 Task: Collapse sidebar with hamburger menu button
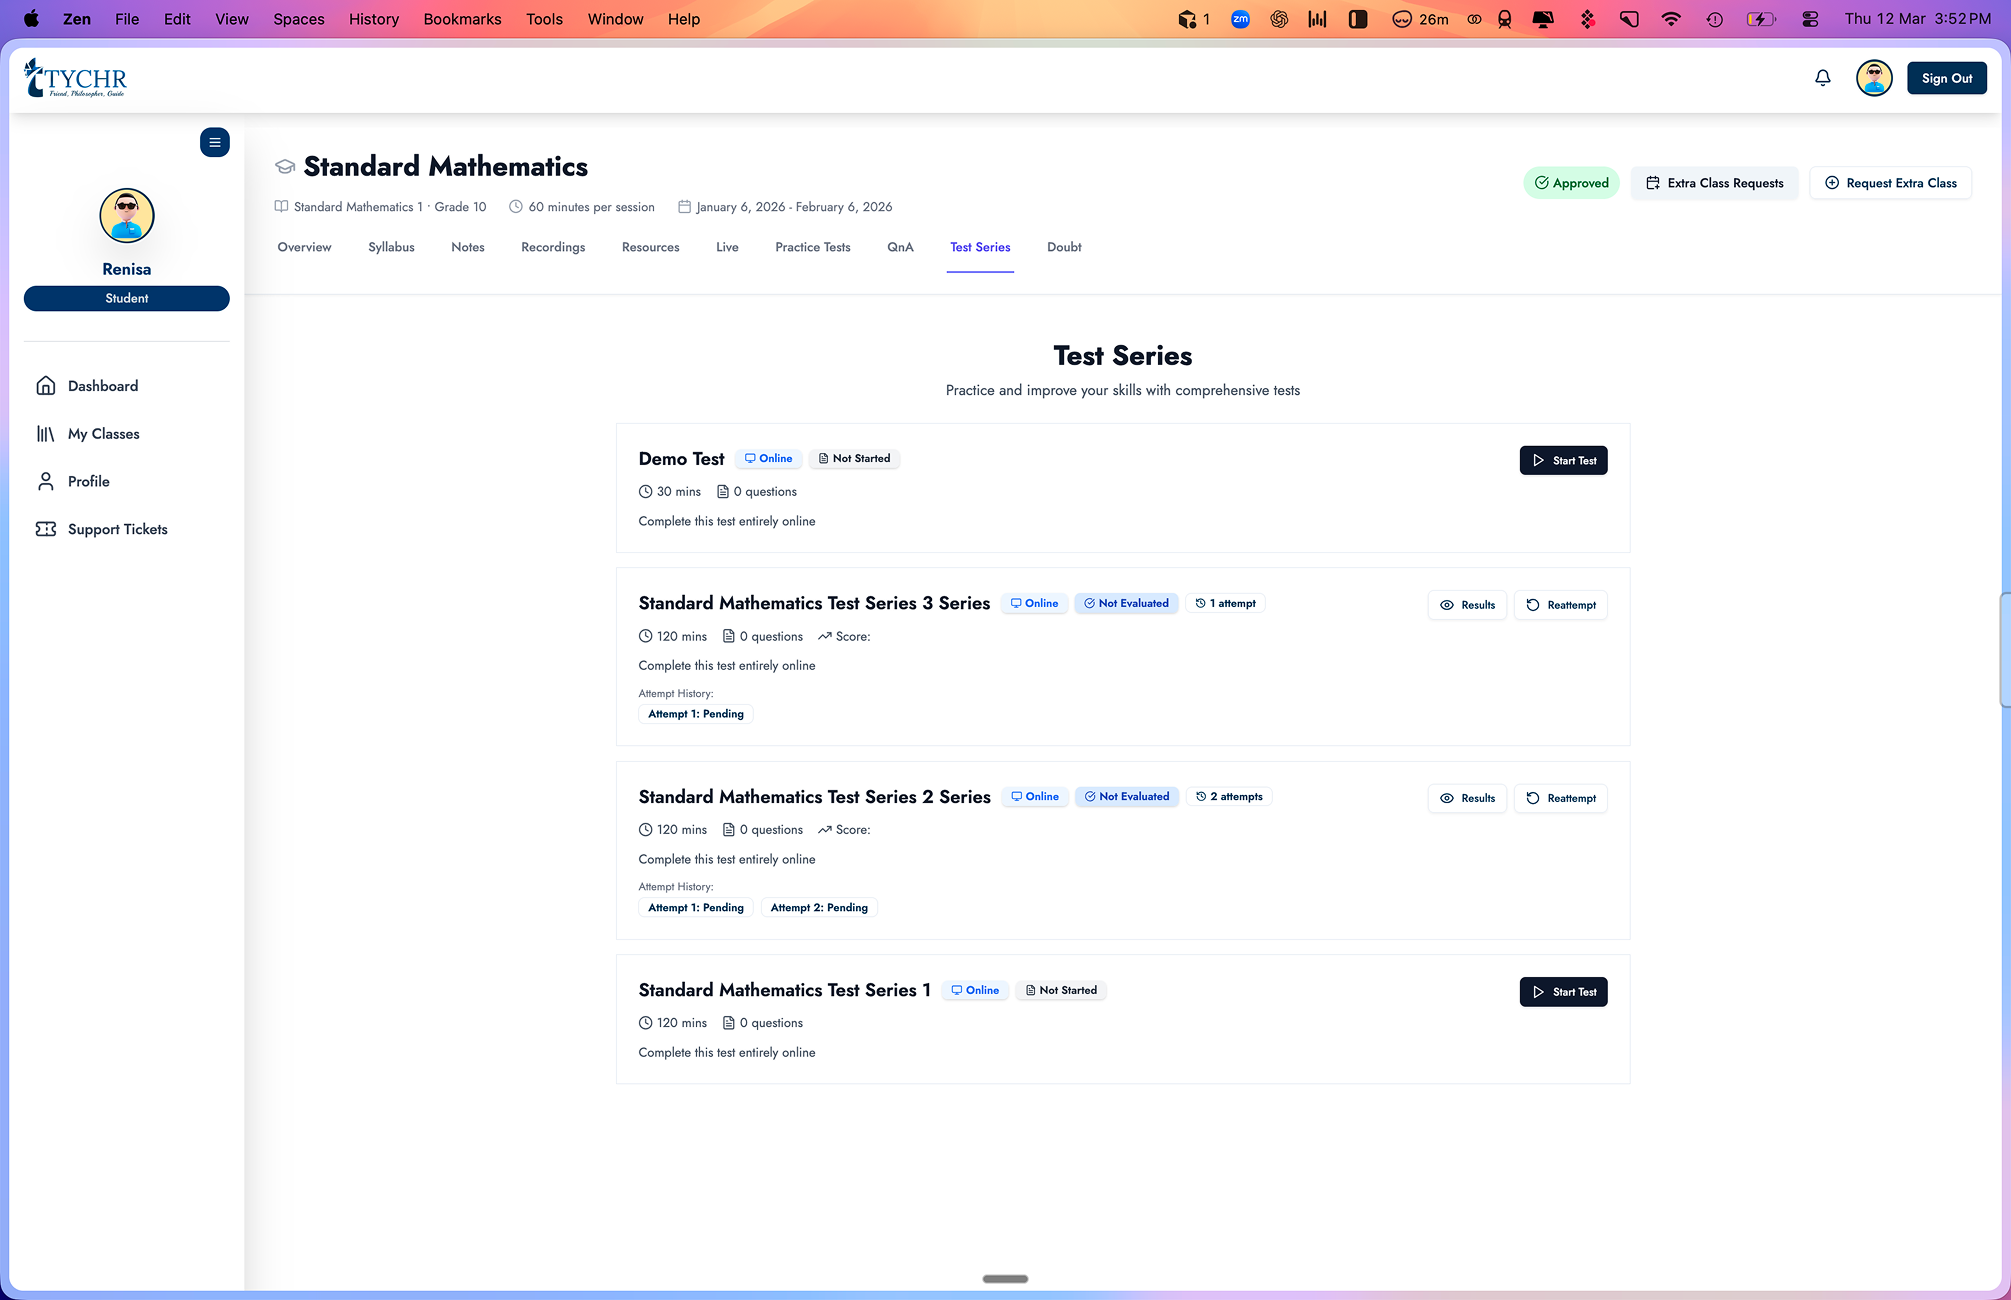pos(214,142)
